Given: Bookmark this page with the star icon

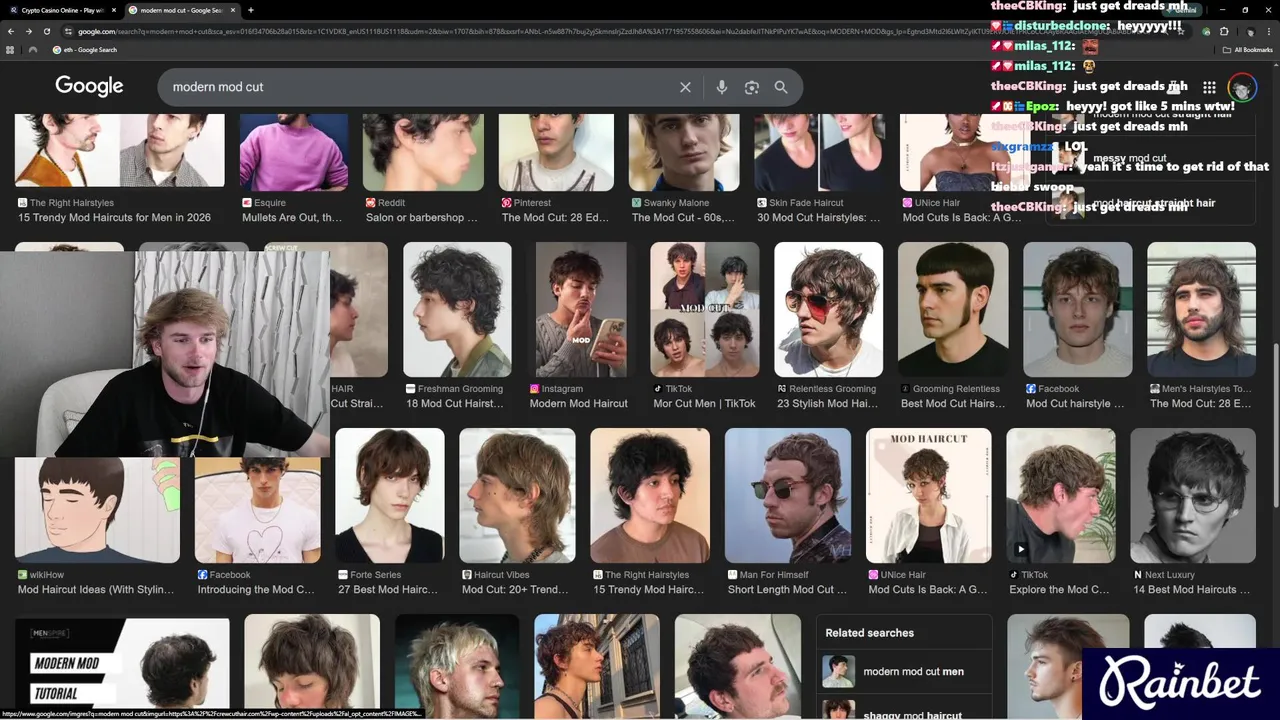Looking at the screenshot, I should 1181,31.
